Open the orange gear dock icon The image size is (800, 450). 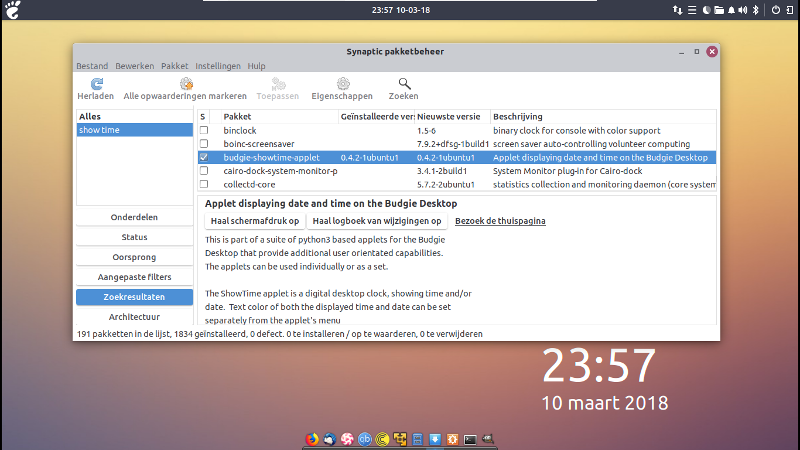(x=453, y=439)
